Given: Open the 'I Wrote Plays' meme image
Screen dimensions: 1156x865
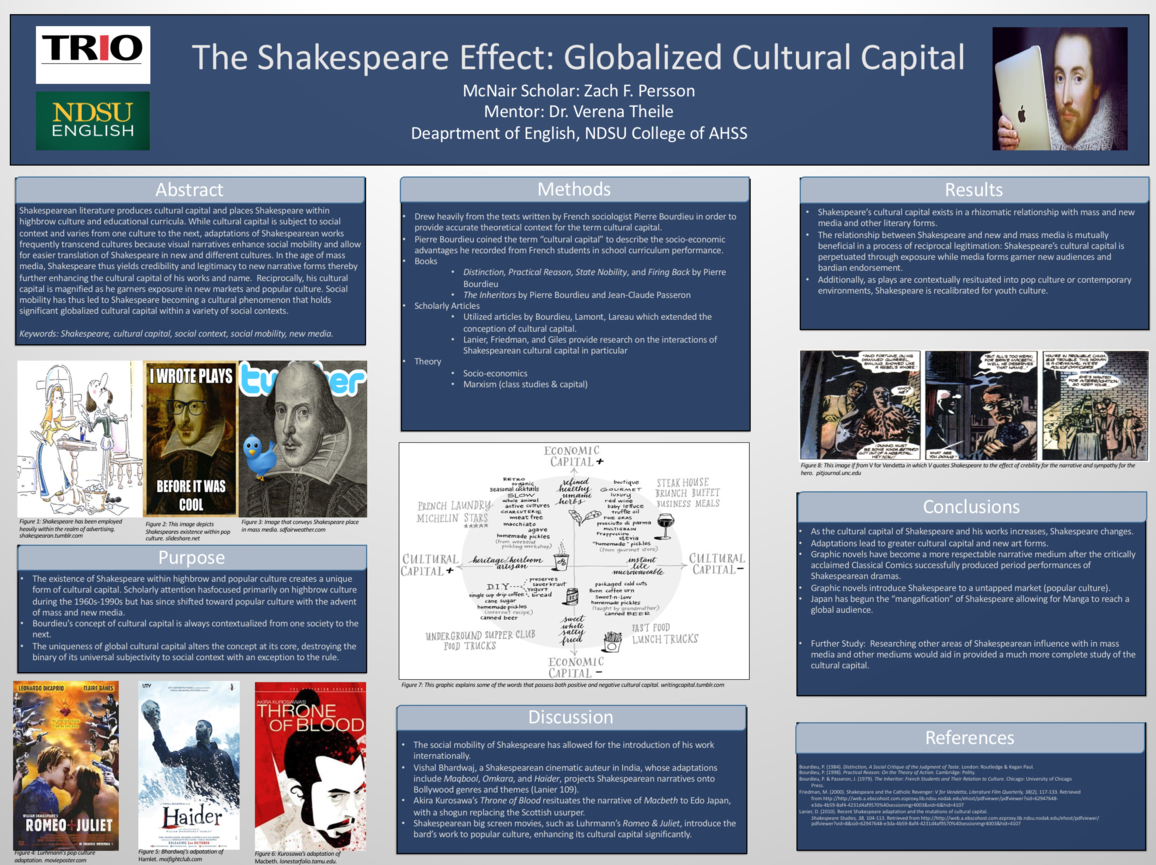Looking at the screenshot, I should point(190,438).
